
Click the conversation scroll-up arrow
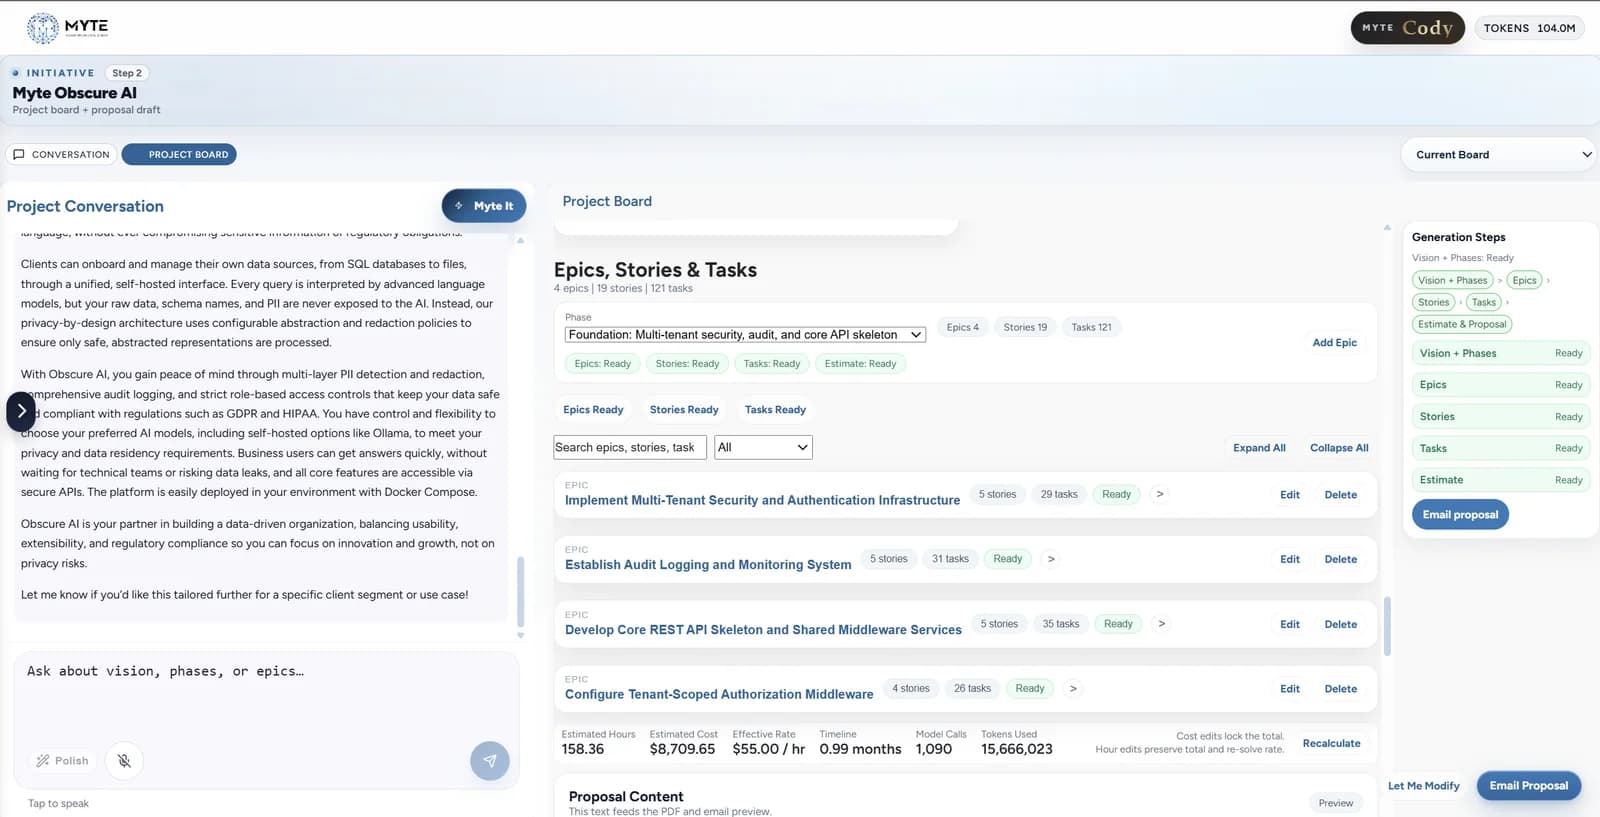point(520,240)
